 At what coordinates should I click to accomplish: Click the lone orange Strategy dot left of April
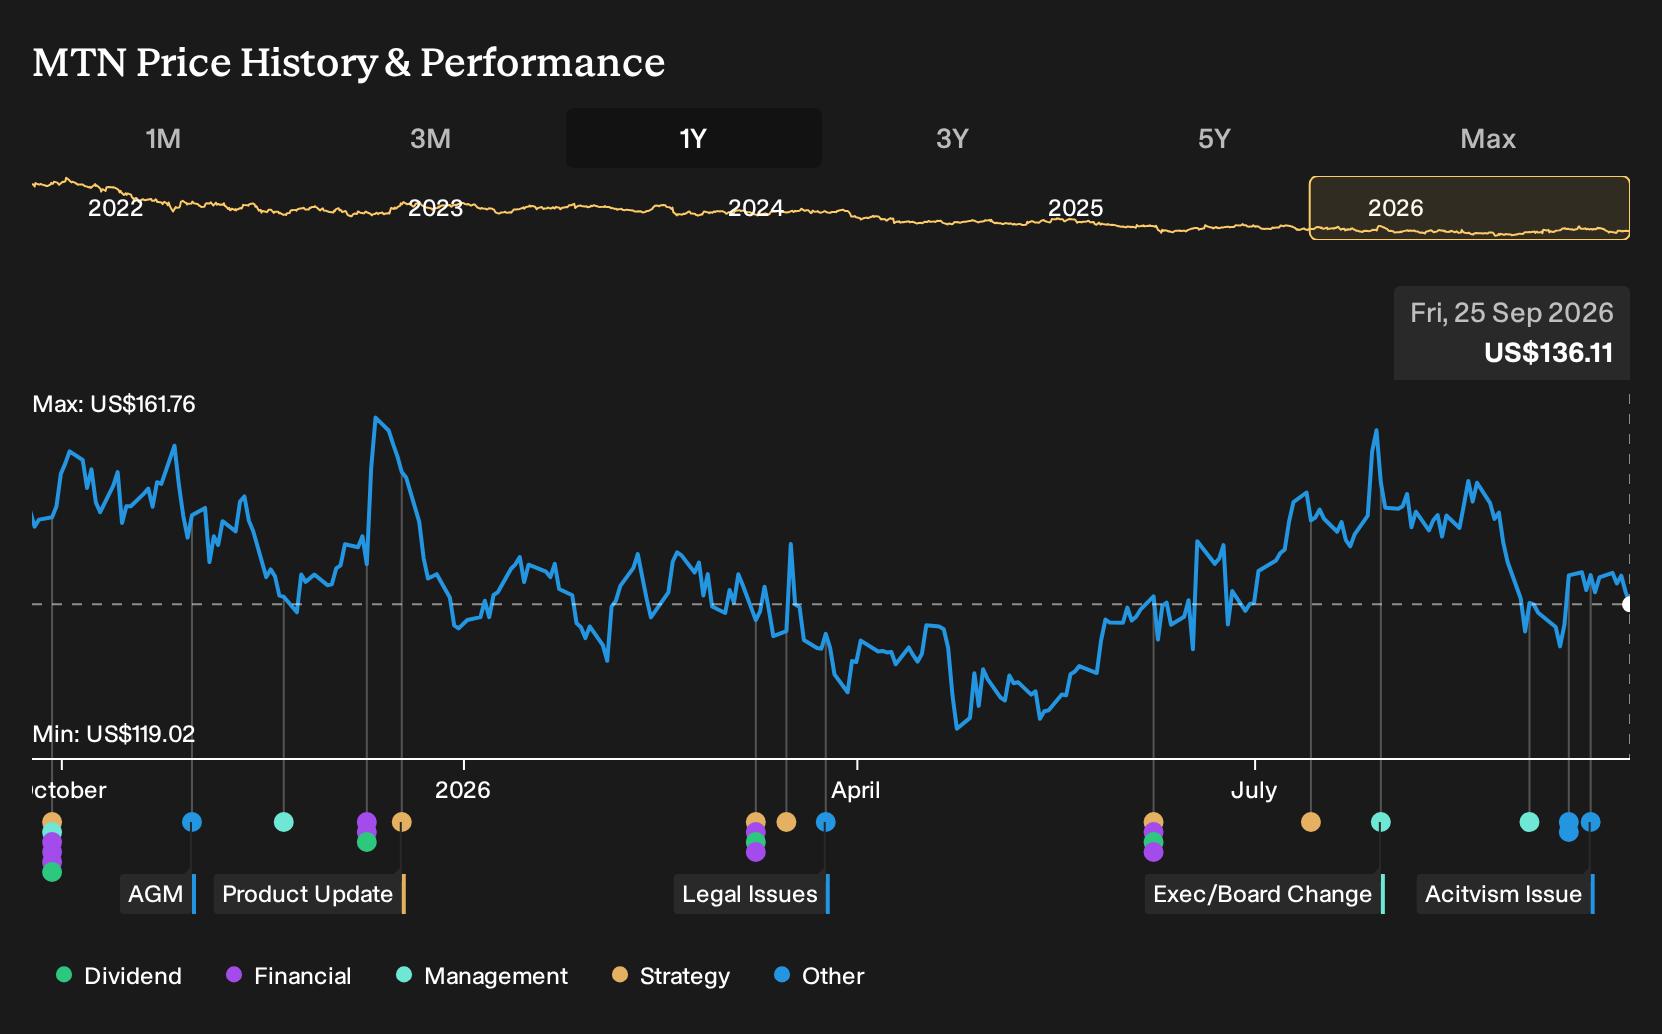[786, 822]
